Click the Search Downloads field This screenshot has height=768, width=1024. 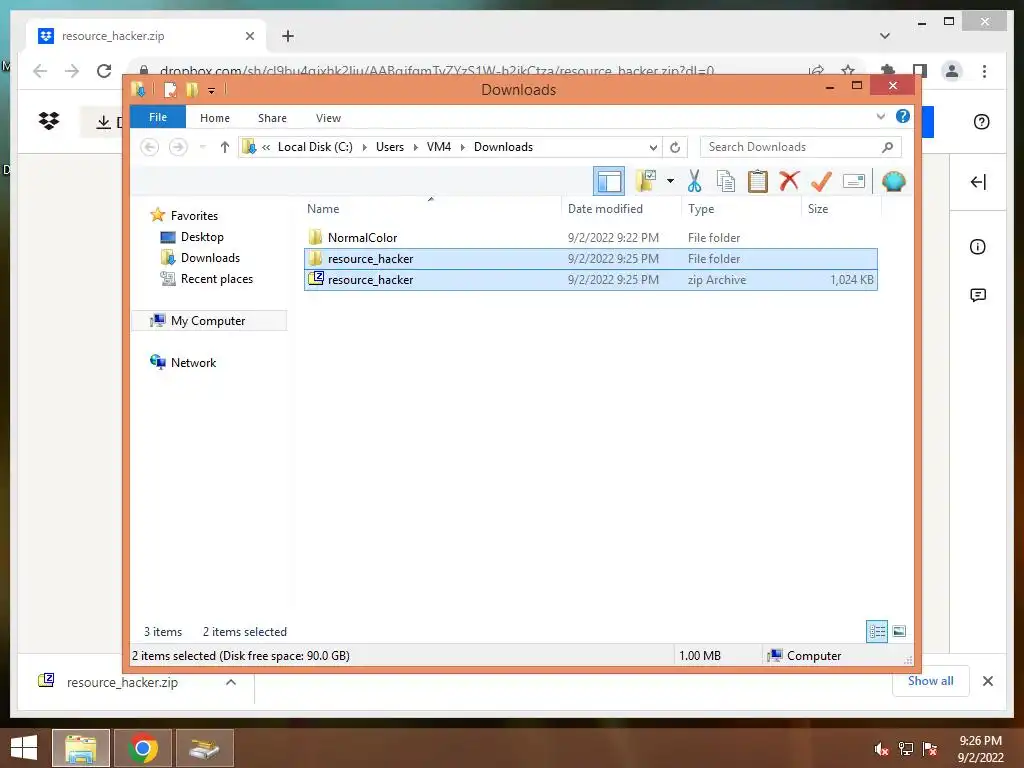[x=801, y=147]
